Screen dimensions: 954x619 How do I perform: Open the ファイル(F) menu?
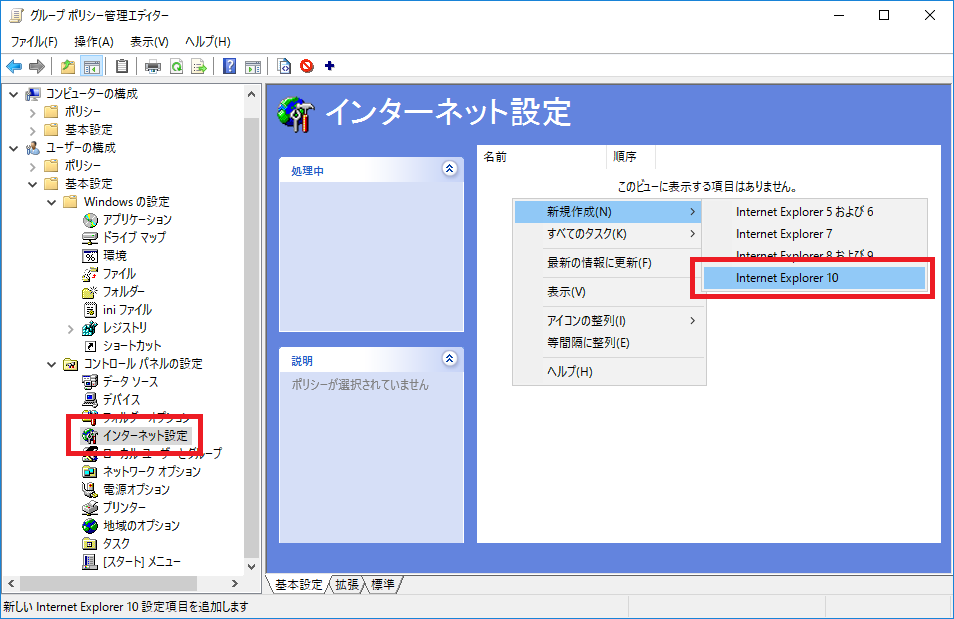(34, 41)
